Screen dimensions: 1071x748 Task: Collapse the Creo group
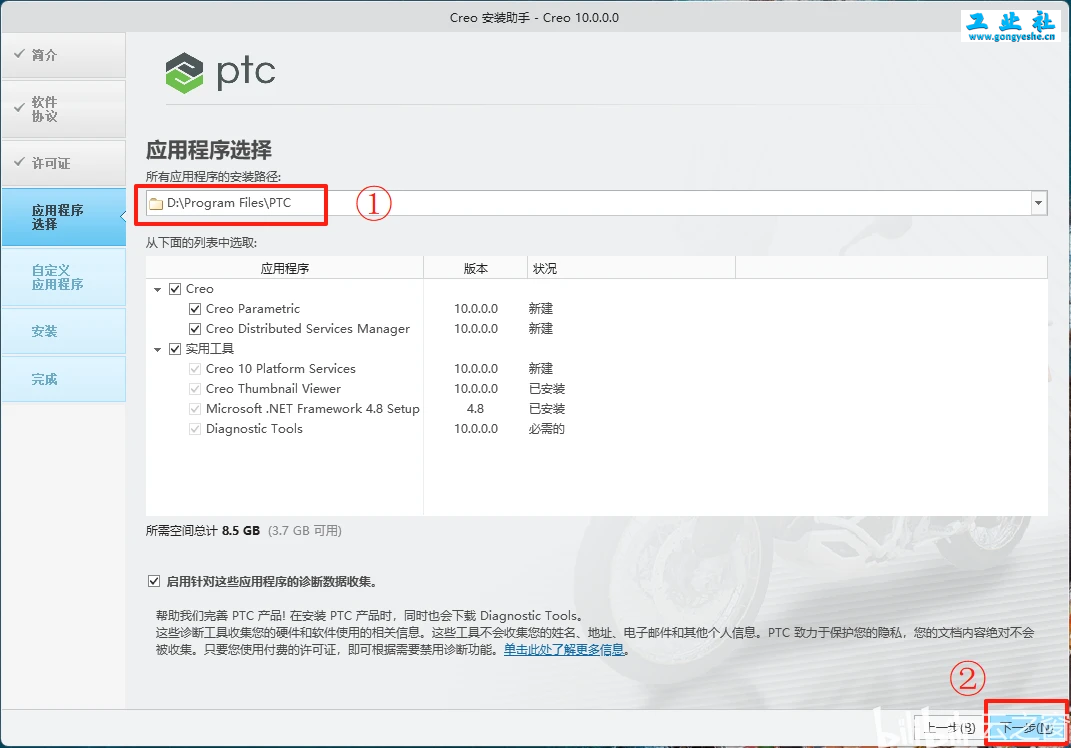pos(157,290)
